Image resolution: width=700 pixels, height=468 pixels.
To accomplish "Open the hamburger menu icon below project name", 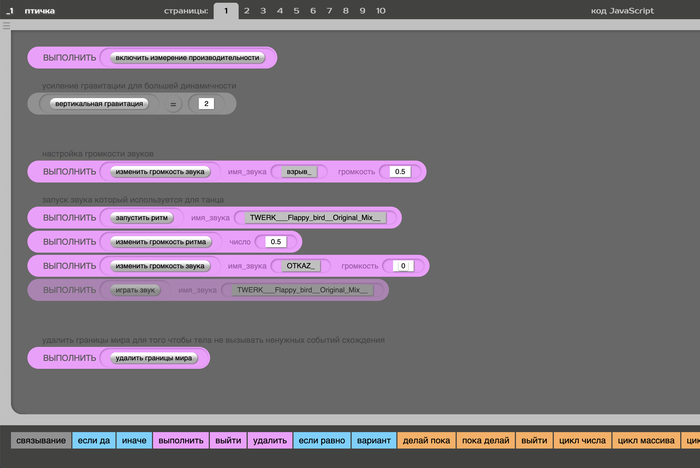I will click(6, 26).
